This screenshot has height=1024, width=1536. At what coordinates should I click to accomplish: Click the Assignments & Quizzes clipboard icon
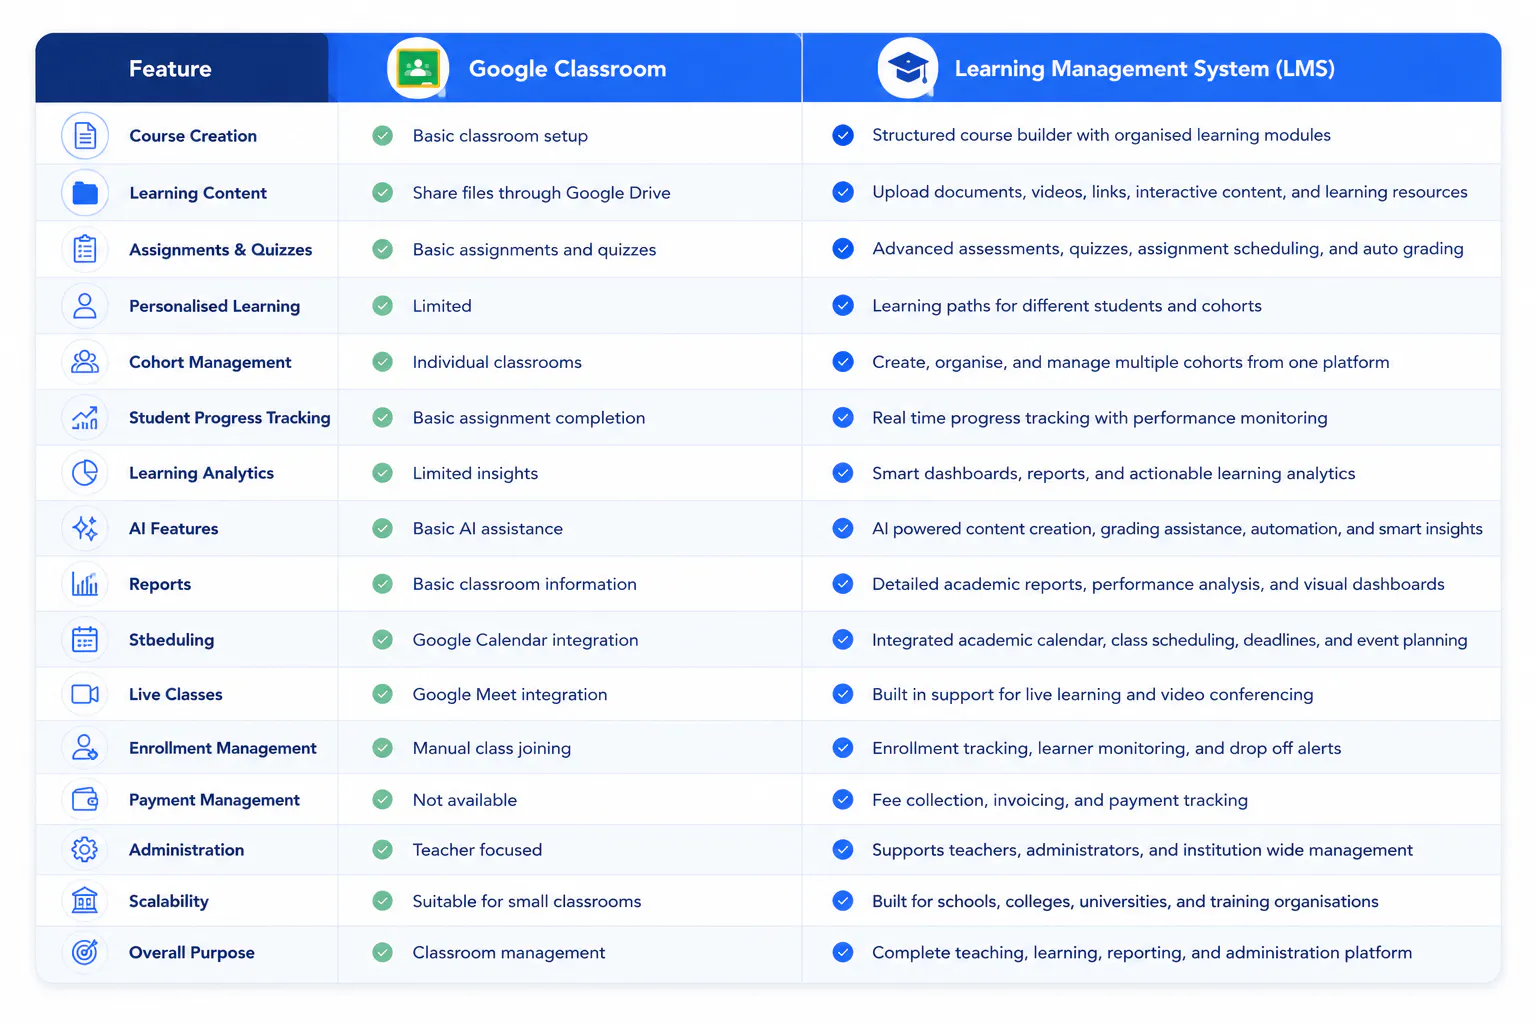[85, 249]
